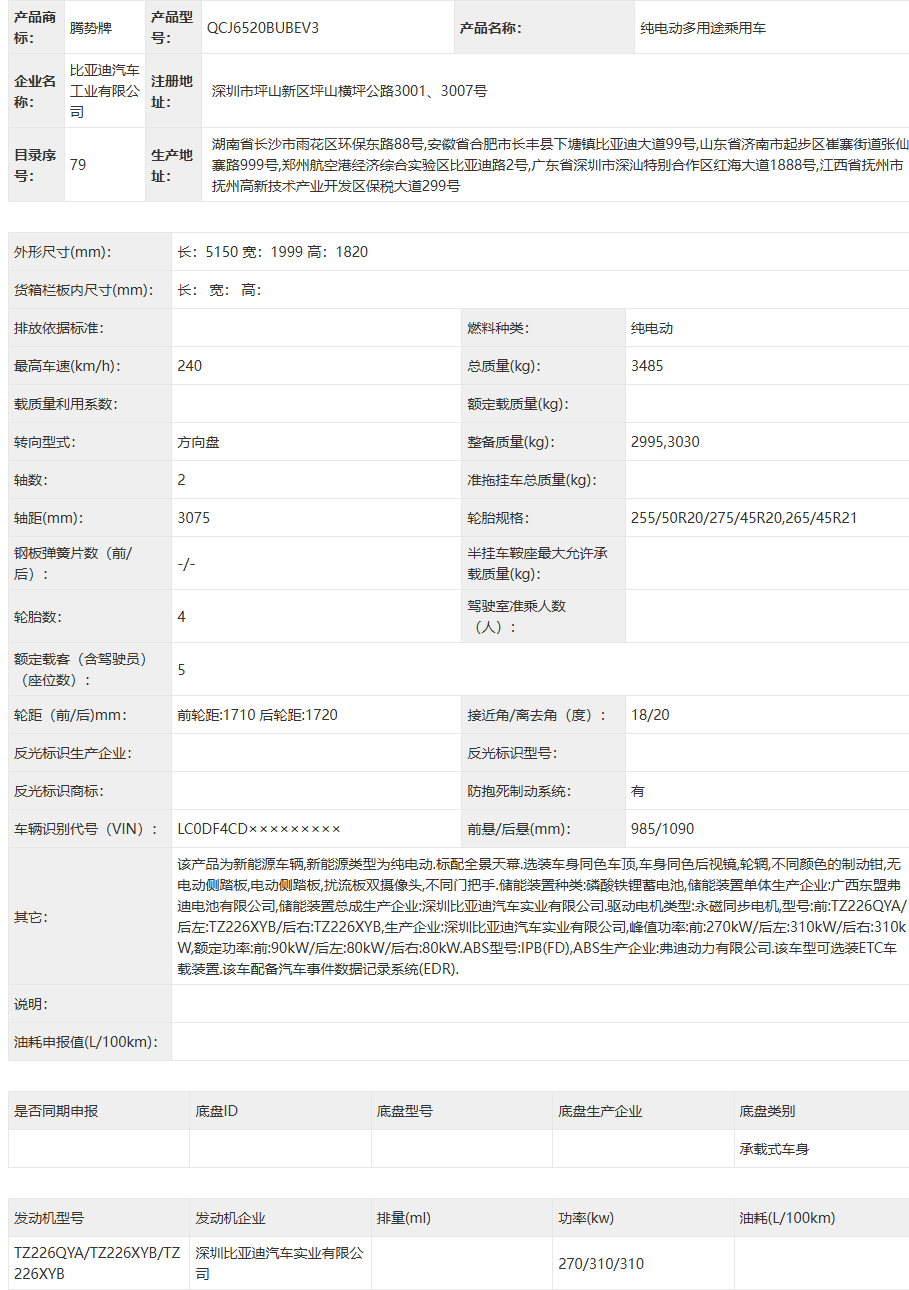Select the brand value 腾势牌
The width and height of the screenshot is (909, 1290).
pyautogui.click(x=92, y=28)
